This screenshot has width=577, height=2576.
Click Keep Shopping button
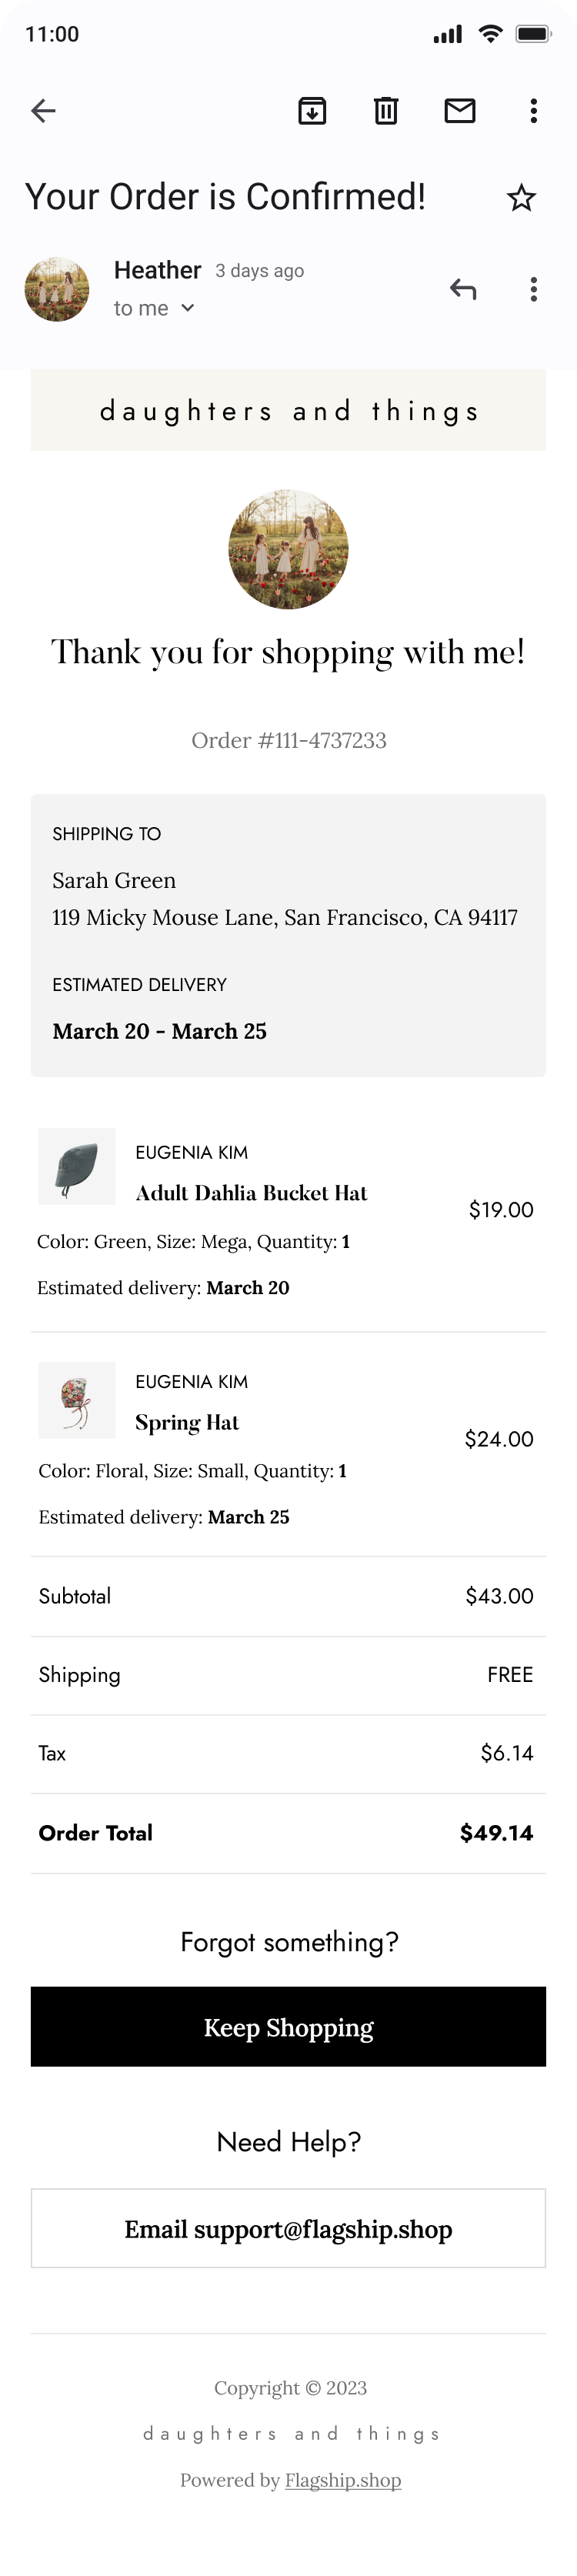pos(288,2027)
